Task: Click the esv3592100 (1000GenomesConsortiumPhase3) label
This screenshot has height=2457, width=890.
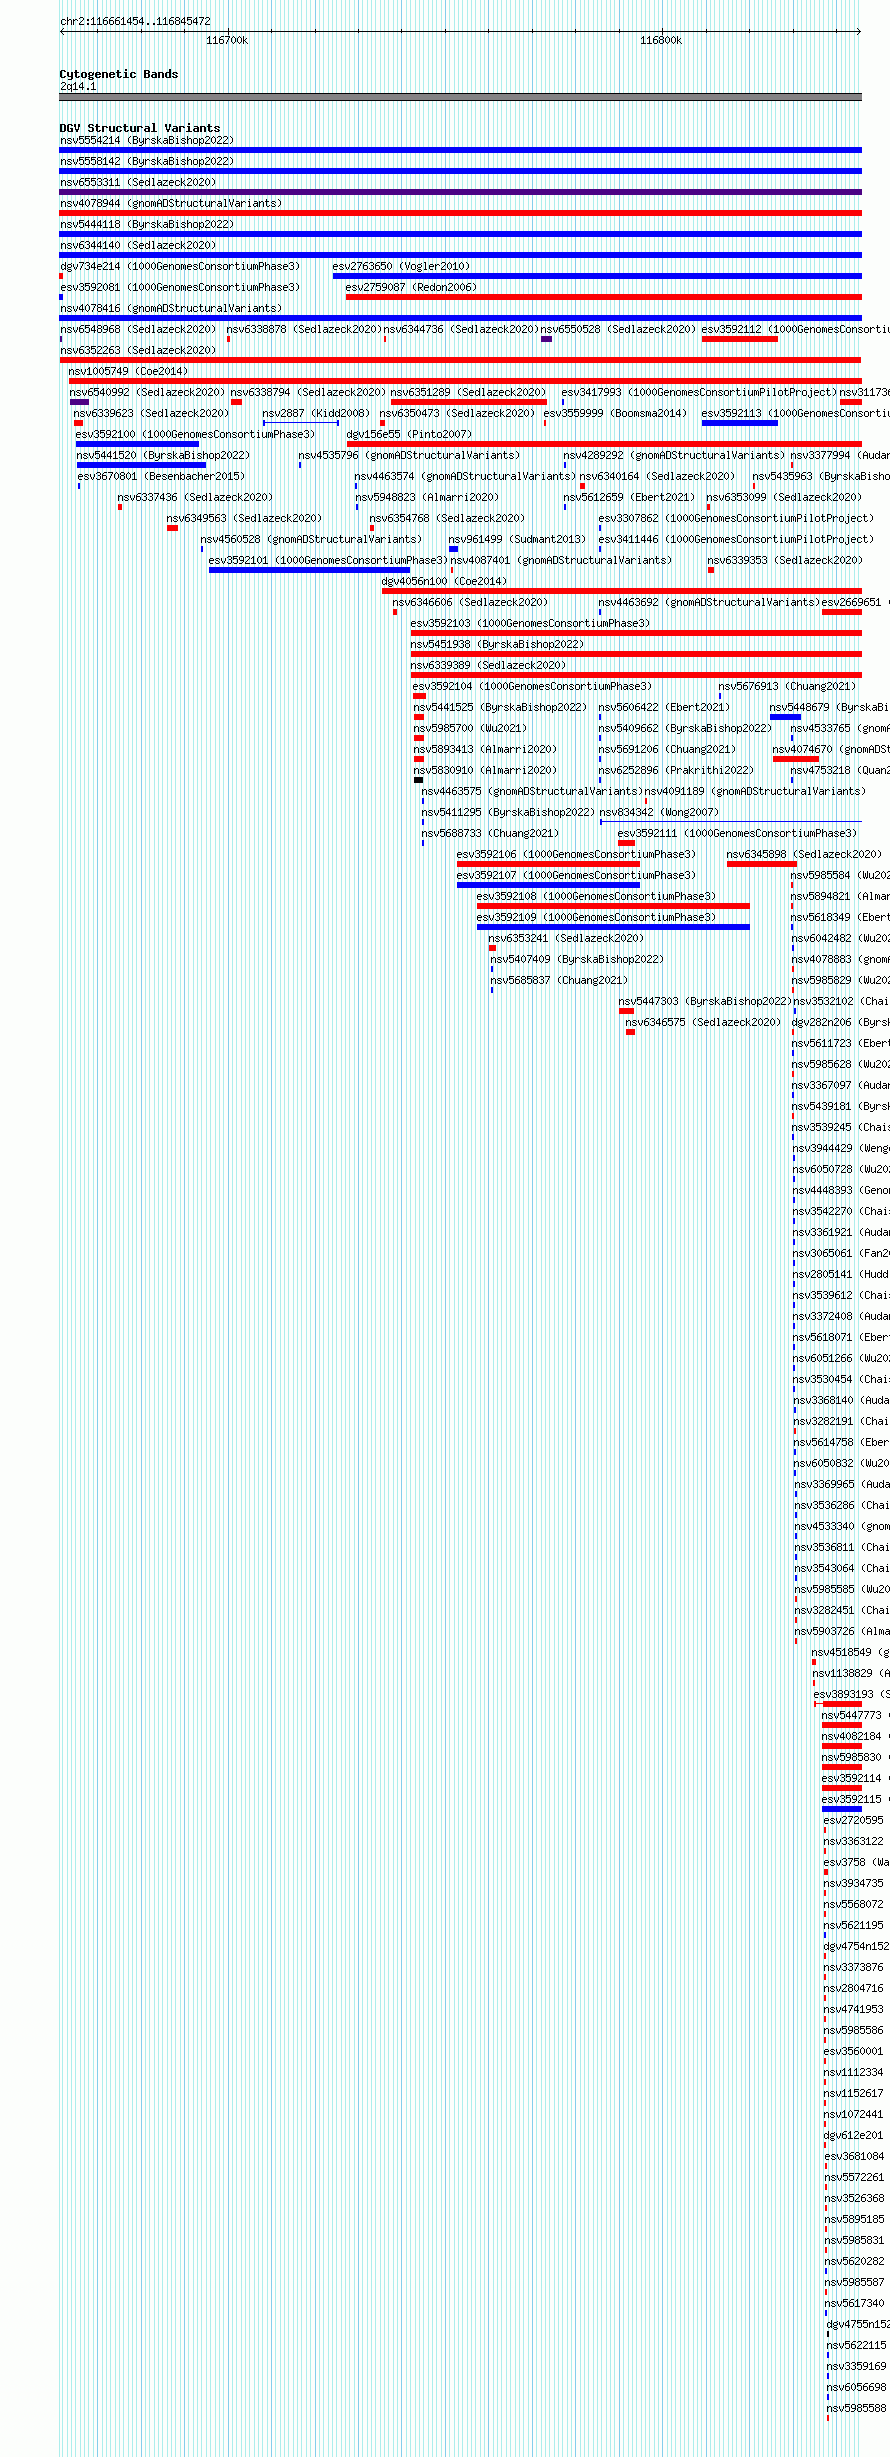Action: [195, 435]
